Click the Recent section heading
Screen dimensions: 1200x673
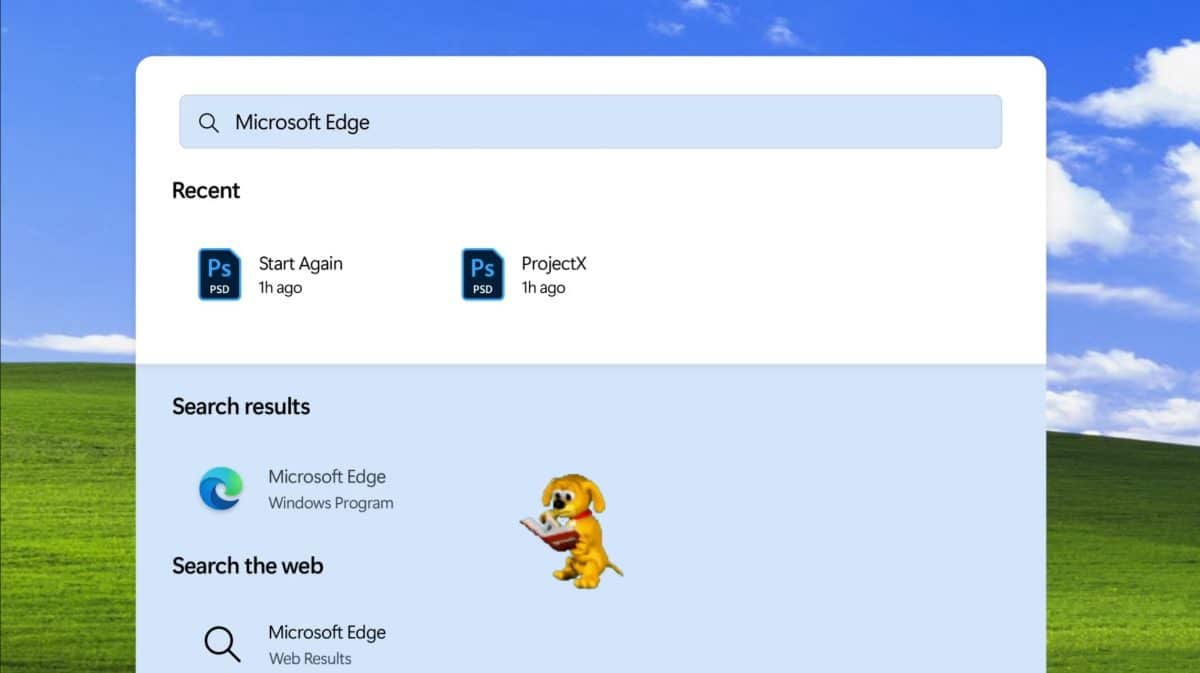click(206, 190)
